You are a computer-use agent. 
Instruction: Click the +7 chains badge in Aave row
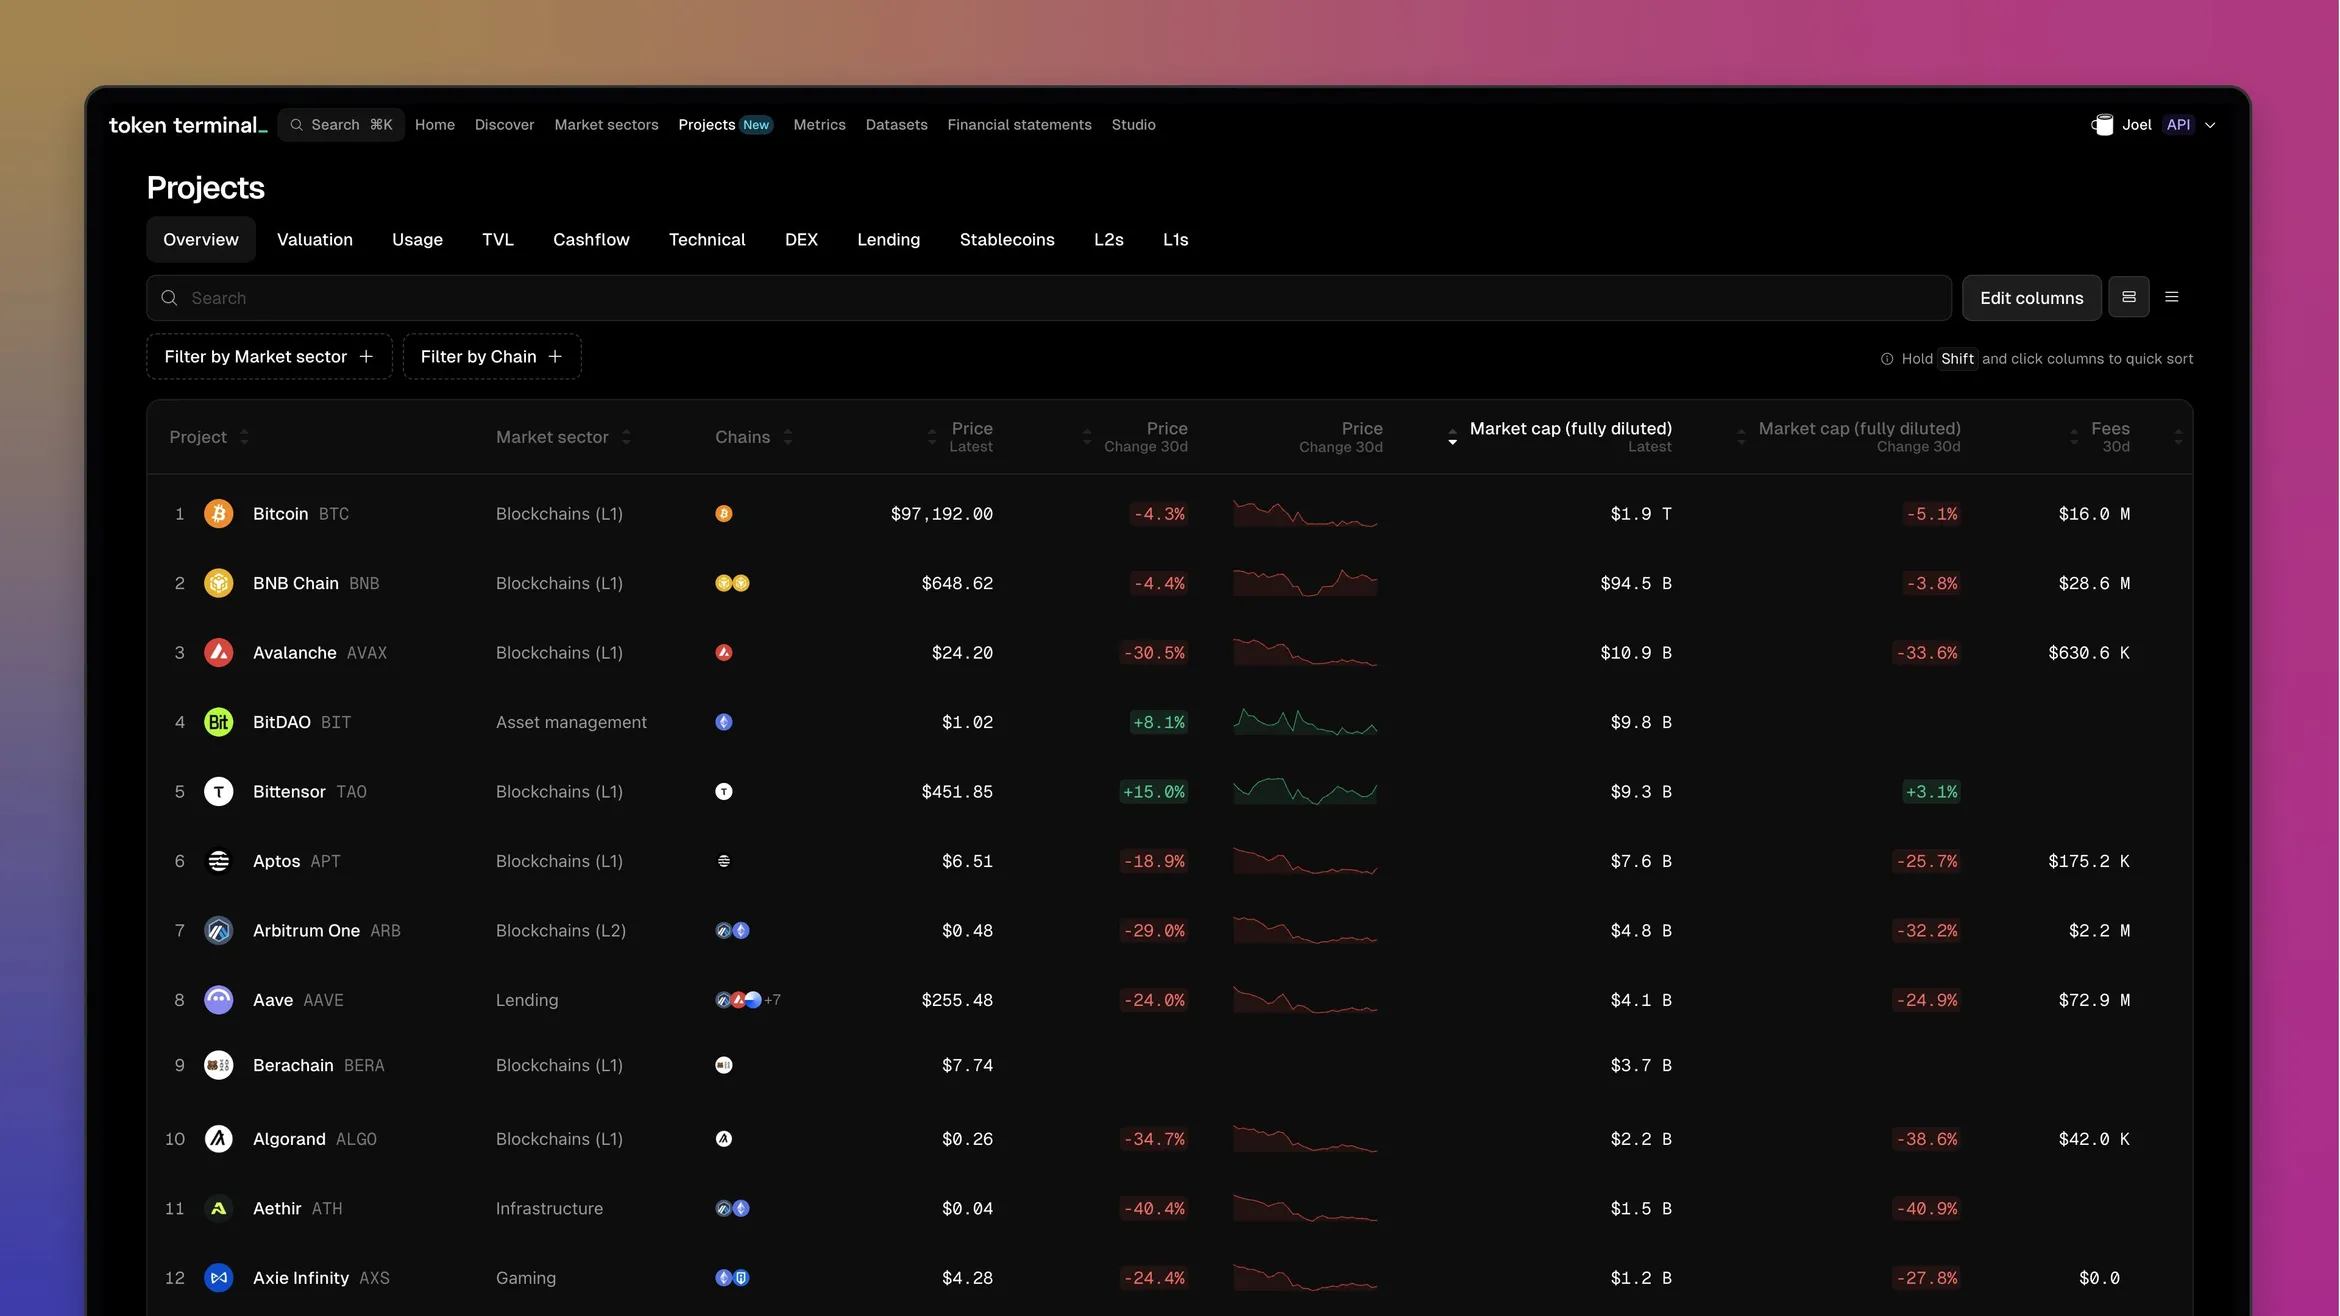772,1000
